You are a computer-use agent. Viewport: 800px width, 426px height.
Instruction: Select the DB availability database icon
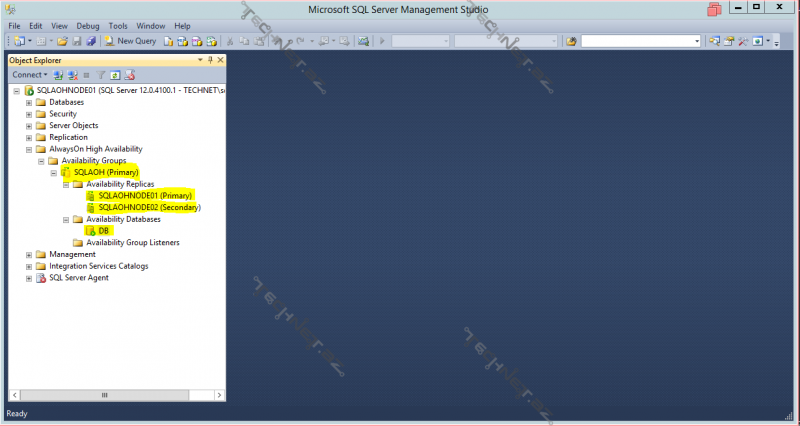[90, 230]
